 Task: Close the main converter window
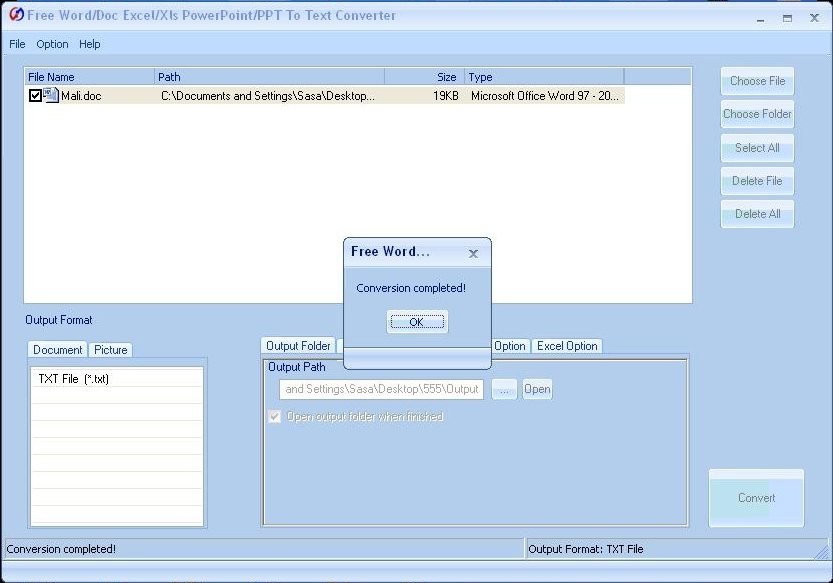[x=814, y=18]
